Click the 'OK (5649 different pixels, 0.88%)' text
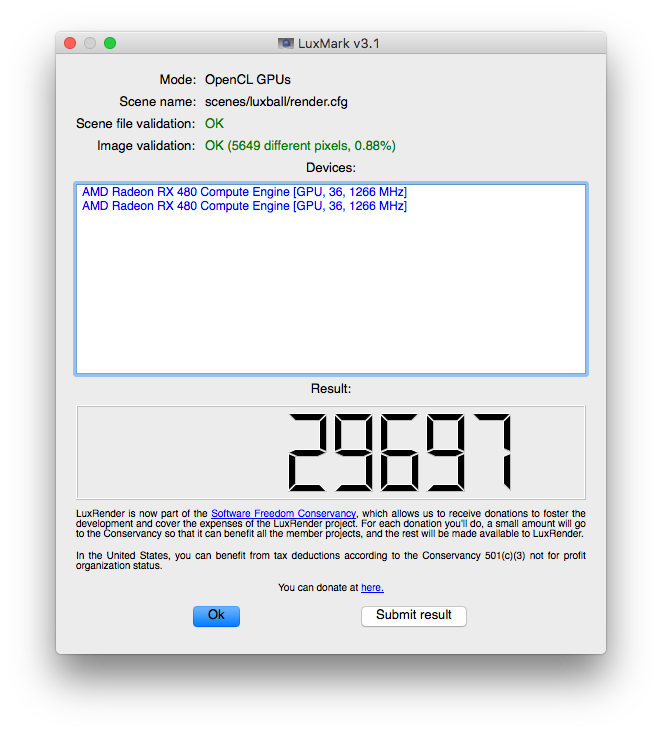The height and width of the screenshot is (734, 662). point(300,146)
